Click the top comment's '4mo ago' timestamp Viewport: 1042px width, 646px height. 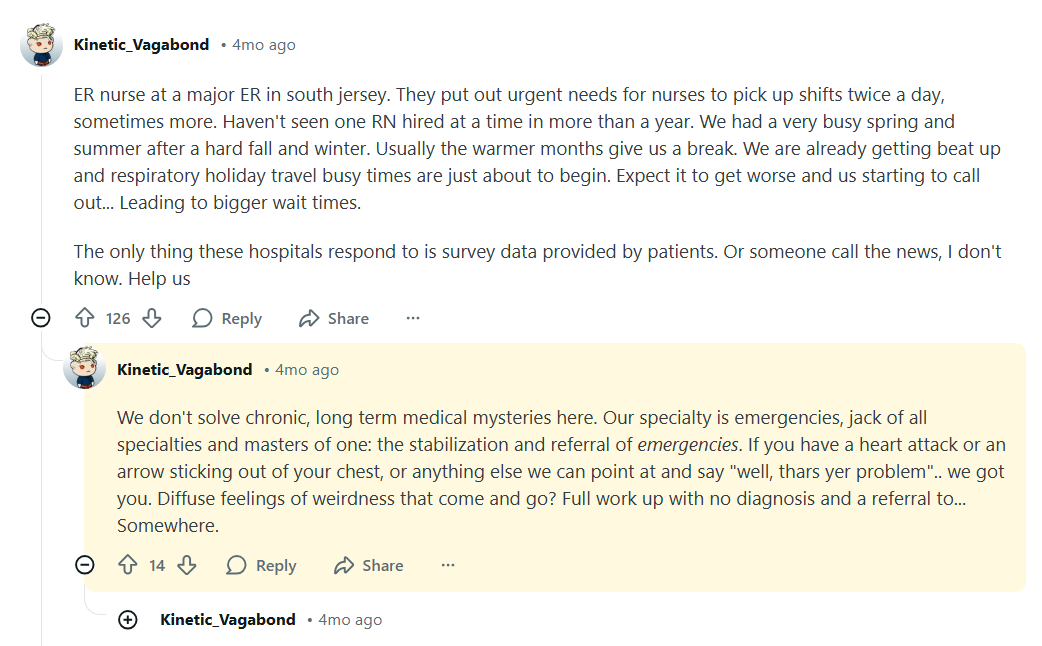tap(264, 45)
